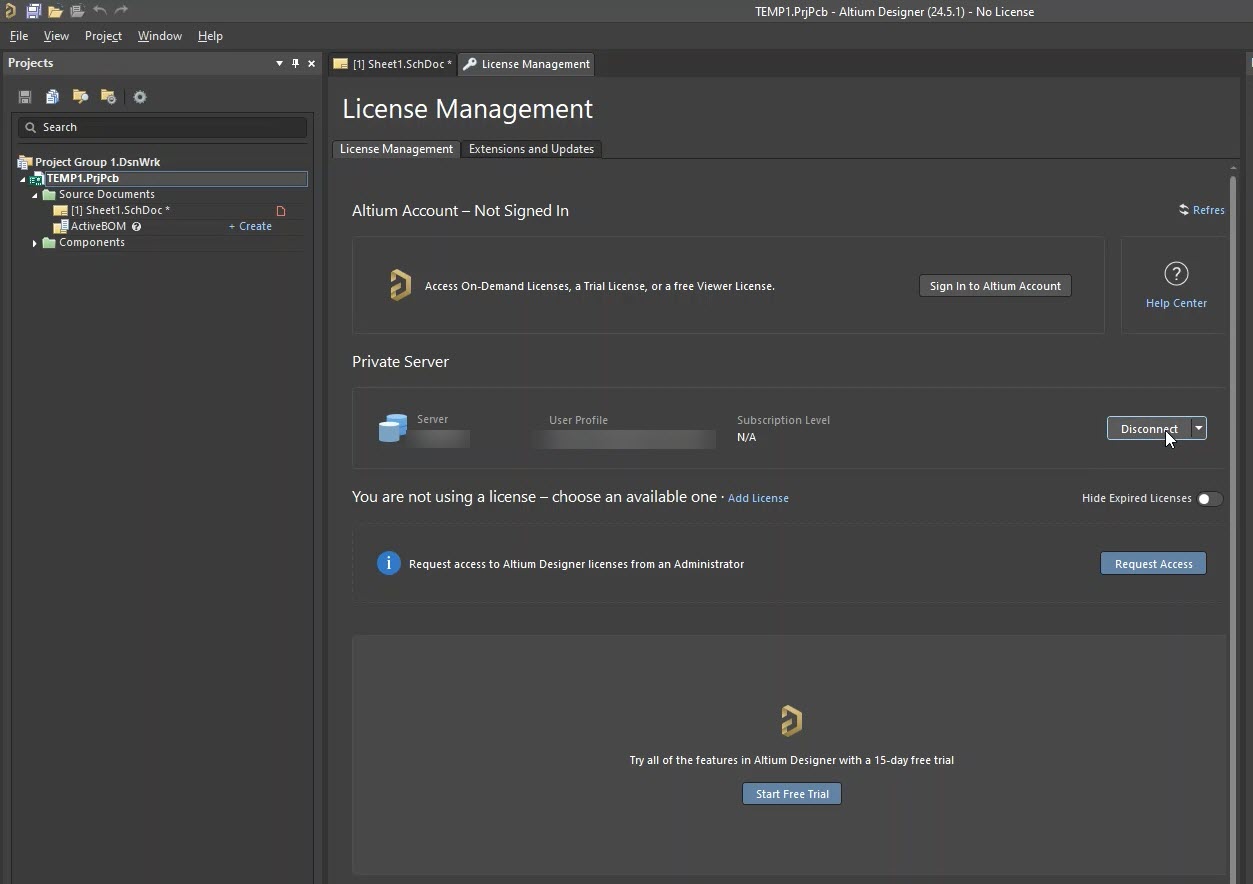Click the Projects panel Search field
The height and width of the screenshot is (884, 1253).
click(162, 127)
